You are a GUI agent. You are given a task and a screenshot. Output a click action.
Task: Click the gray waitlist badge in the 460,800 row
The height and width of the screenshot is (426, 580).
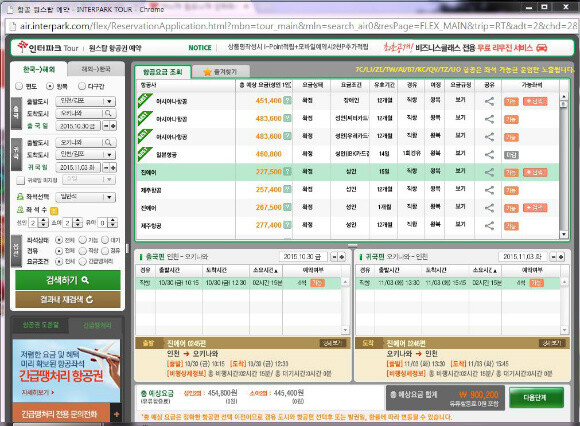tap(511, 155)
